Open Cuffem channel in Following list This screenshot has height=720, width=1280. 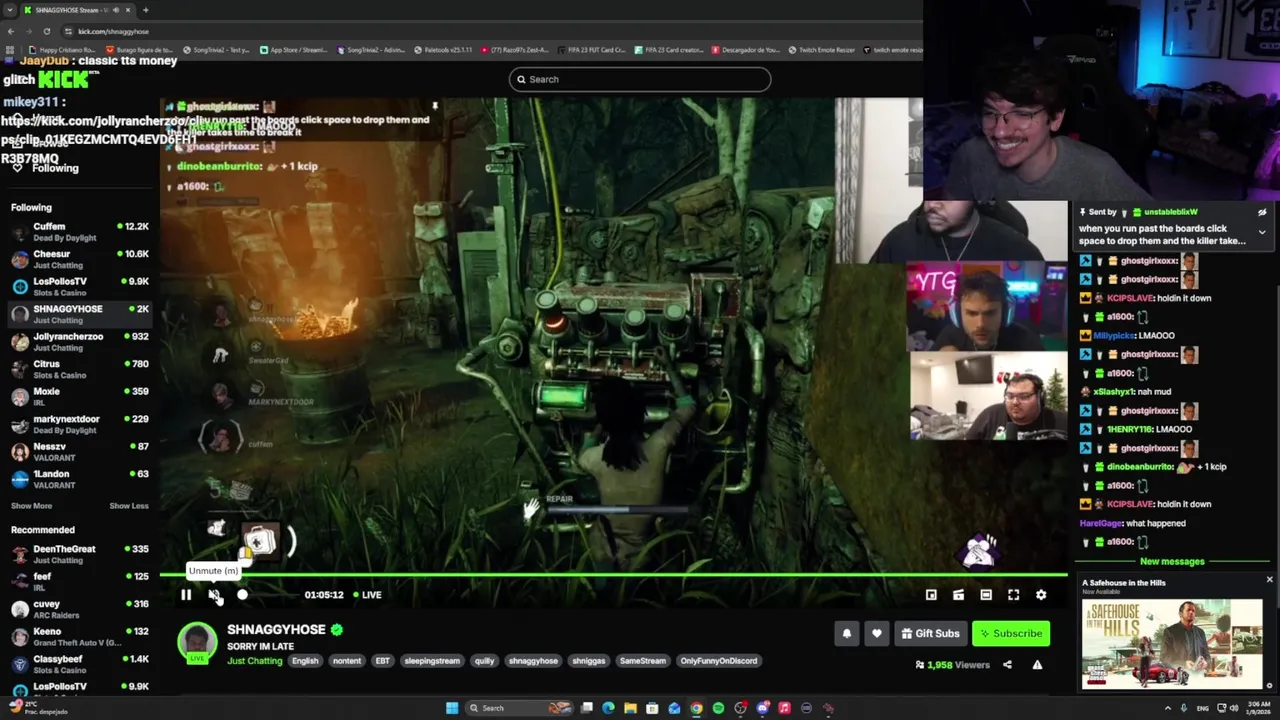pos(80,232)
